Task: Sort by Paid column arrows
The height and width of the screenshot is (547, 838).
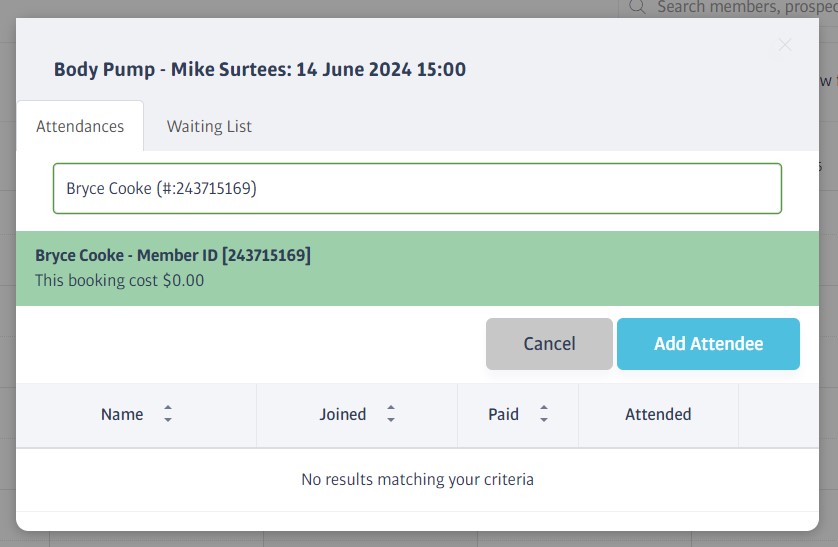Action: [544, 414]
